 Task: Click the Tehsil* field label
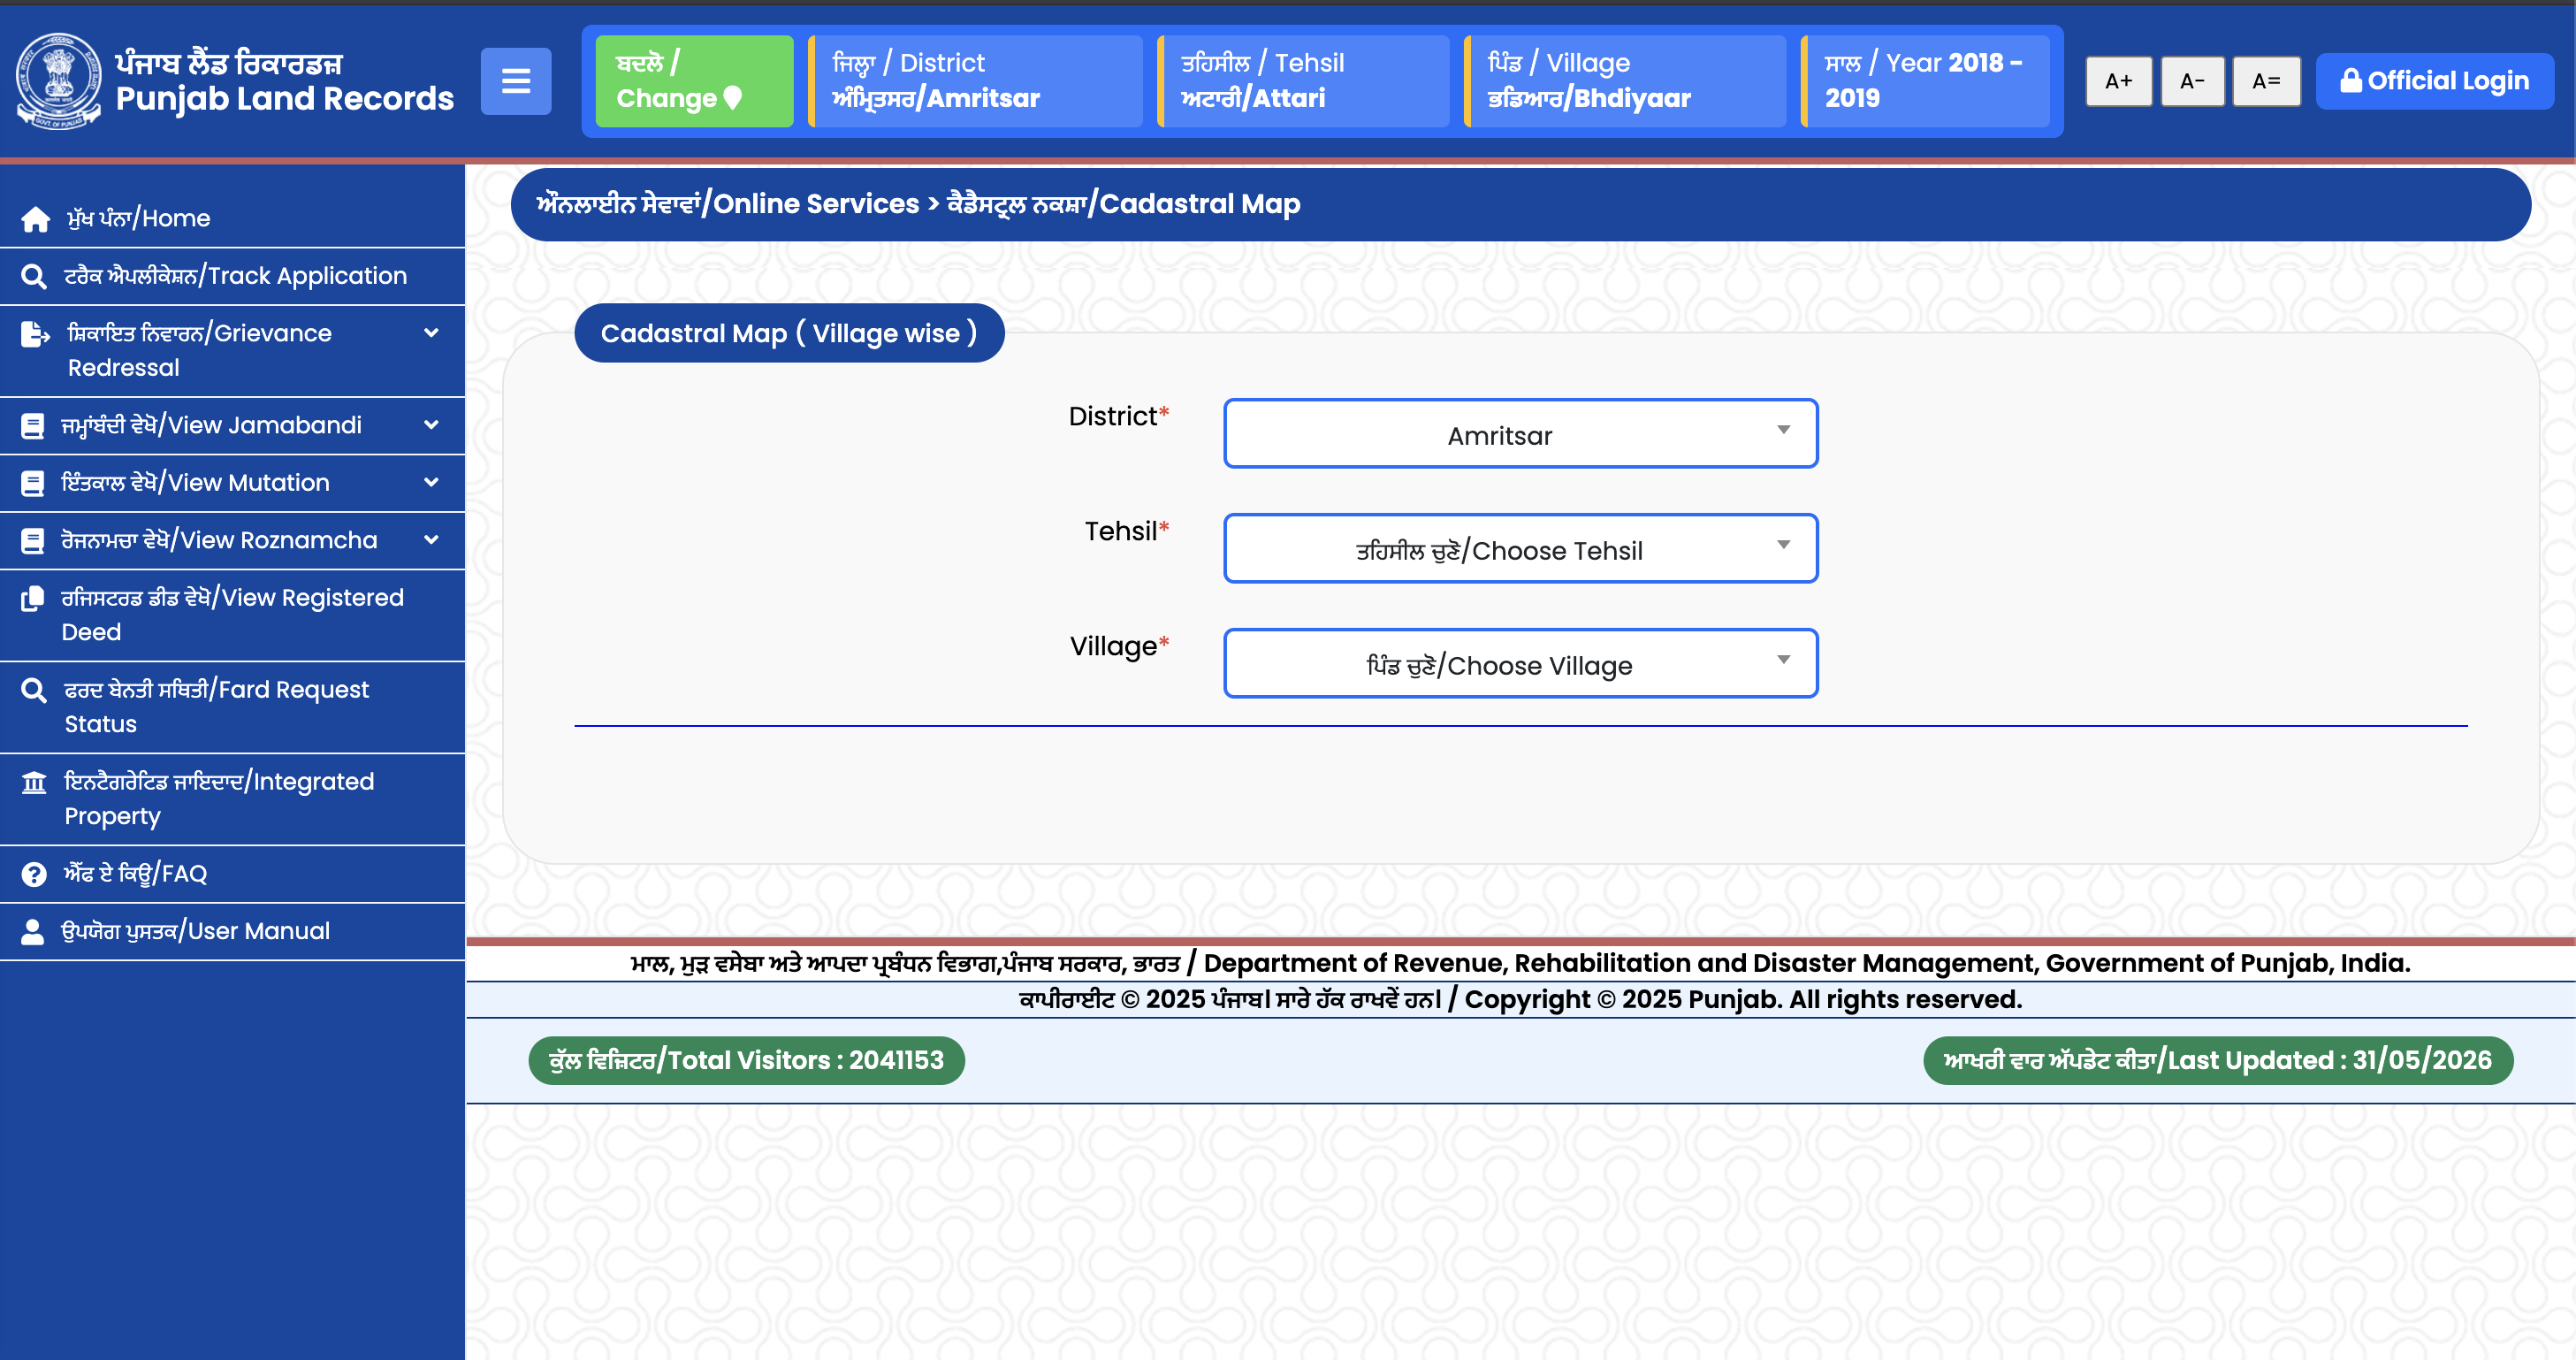(x=1127, y=531)
